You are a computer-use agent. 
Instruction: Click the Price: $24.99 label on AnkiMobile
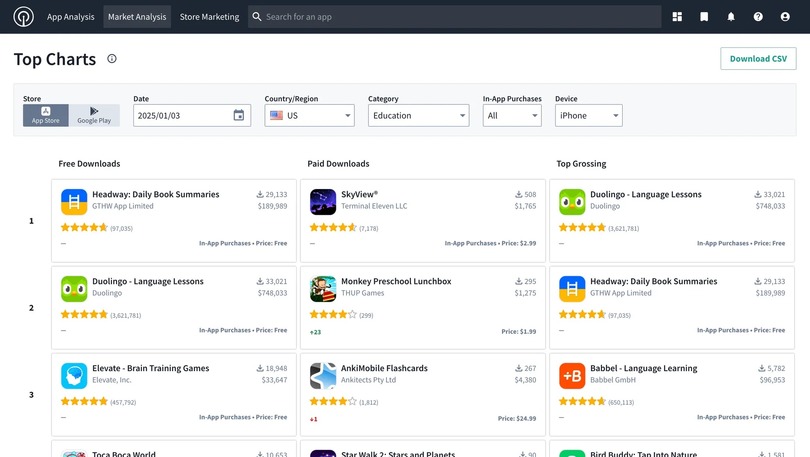tap(517, 418)
